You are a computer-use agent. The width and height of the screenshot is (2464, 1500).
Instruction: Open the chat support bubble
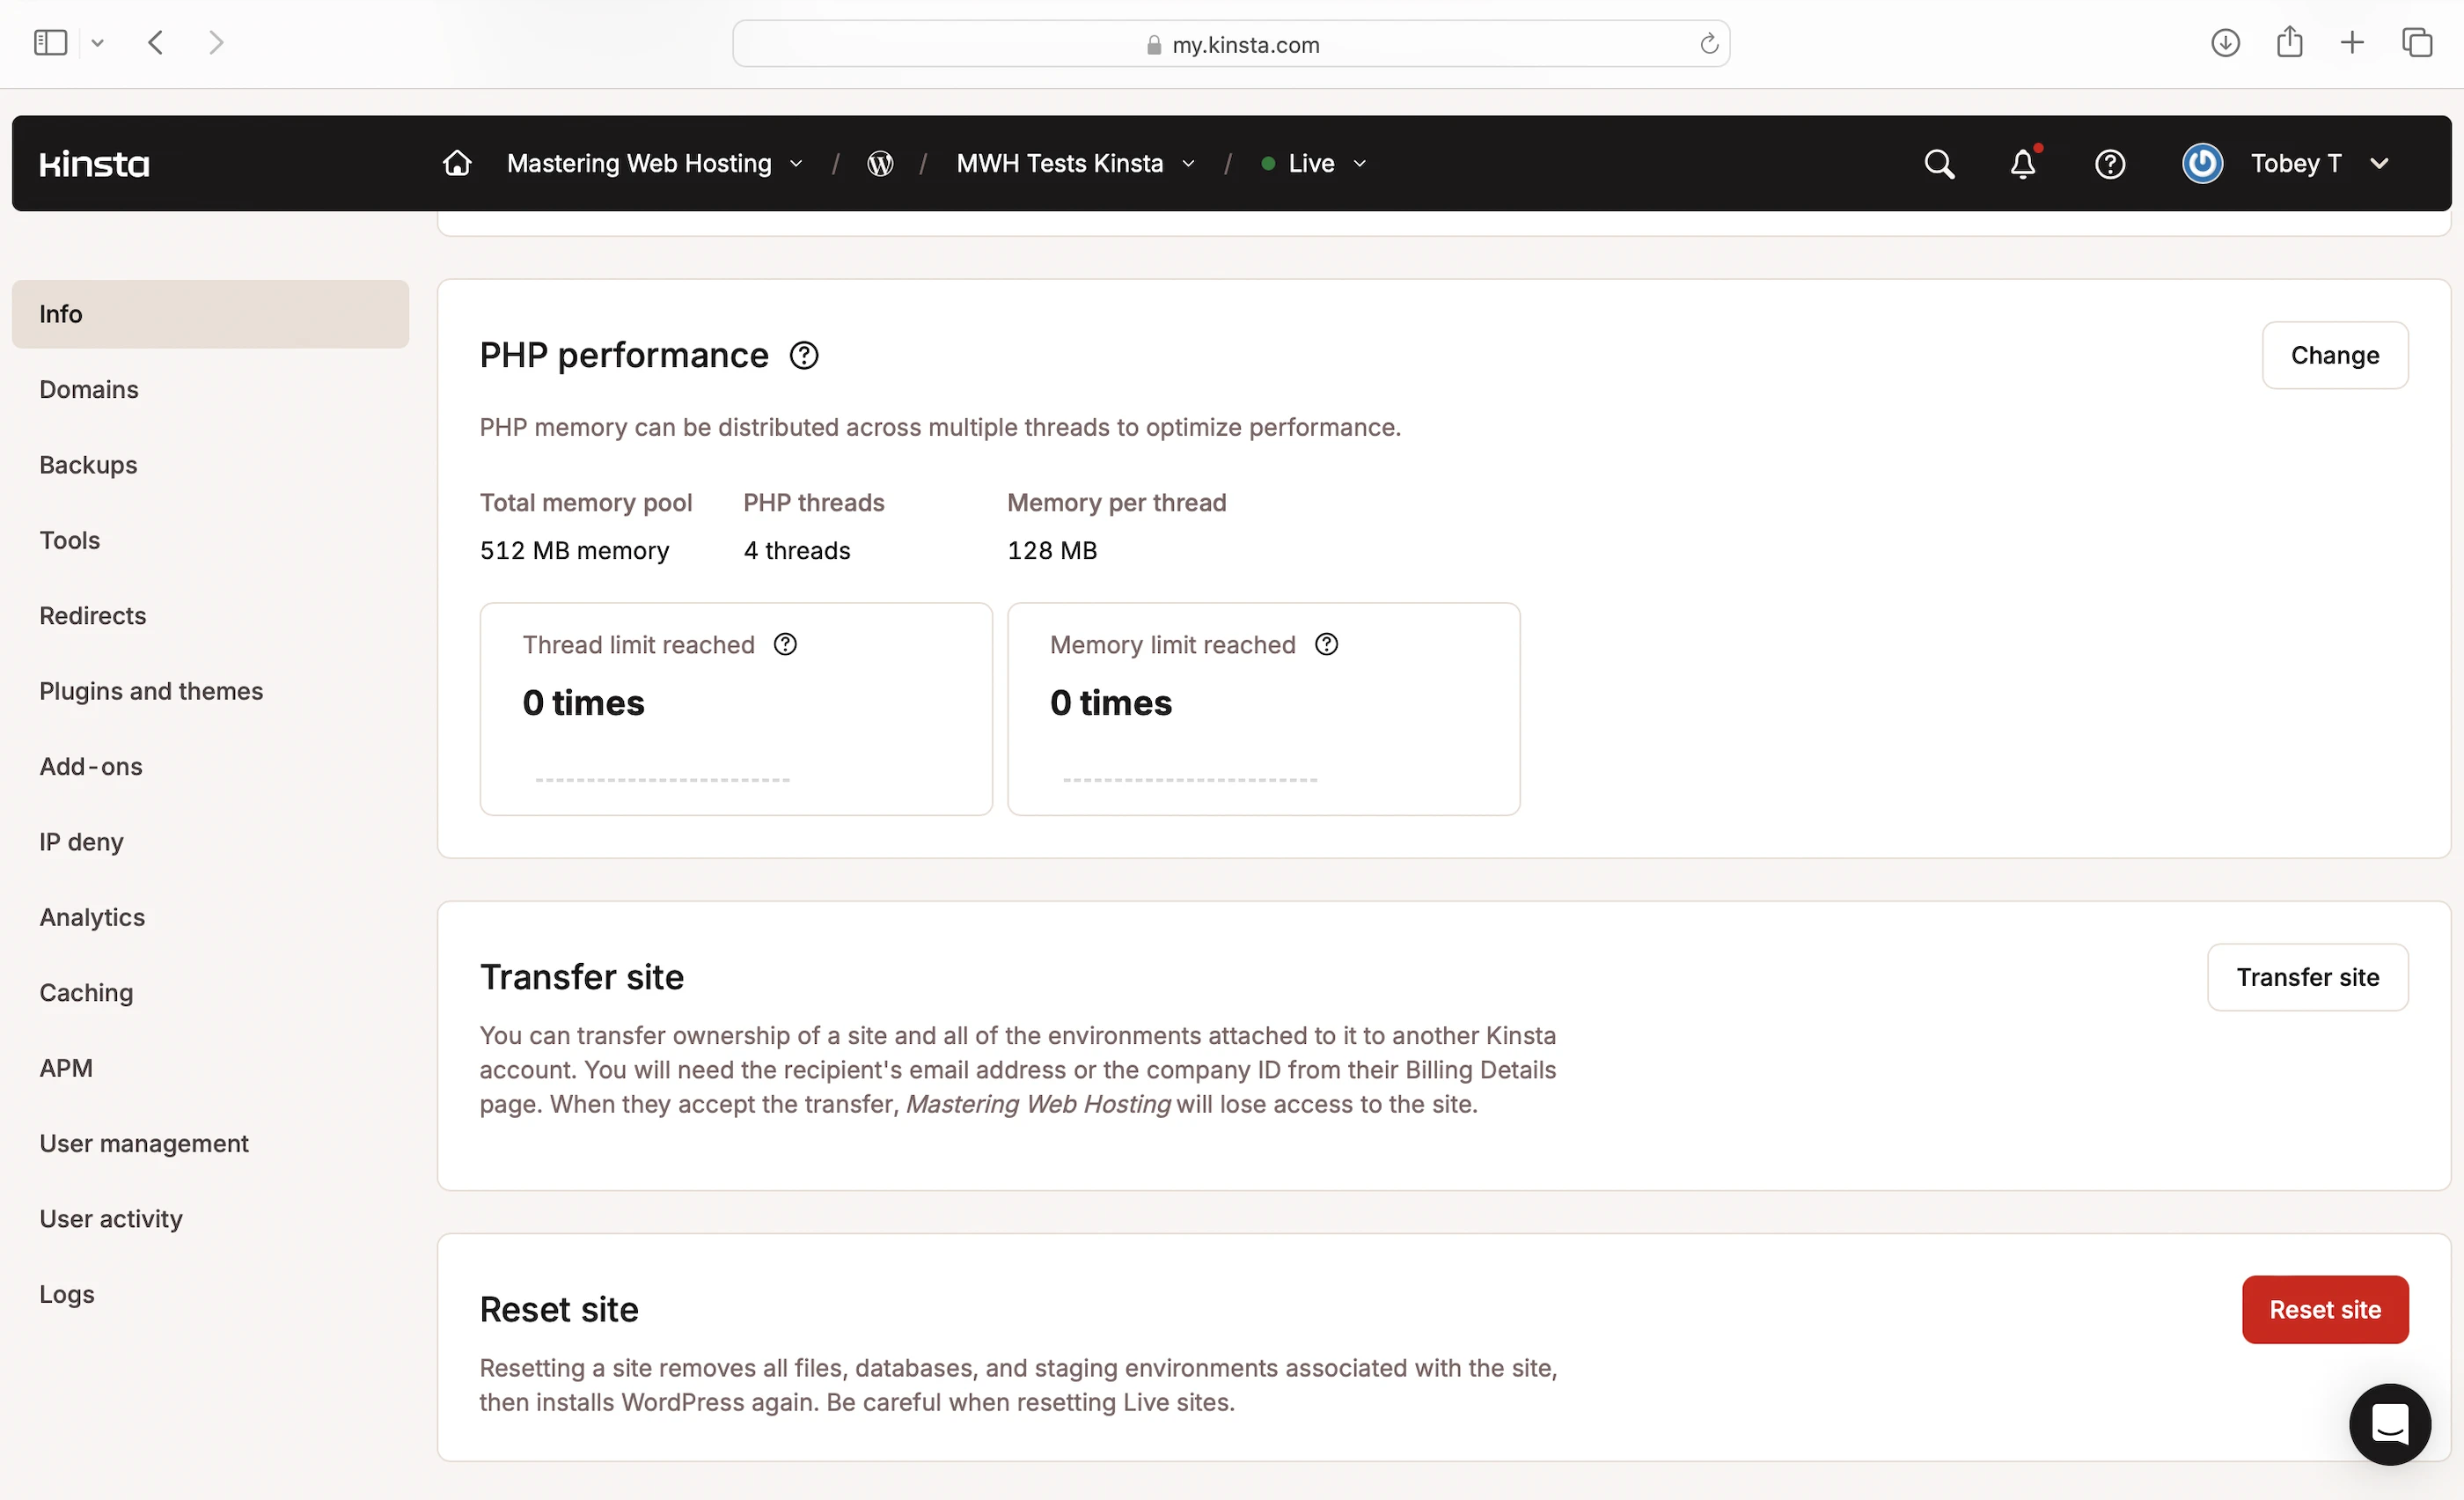(2389, 1423)
